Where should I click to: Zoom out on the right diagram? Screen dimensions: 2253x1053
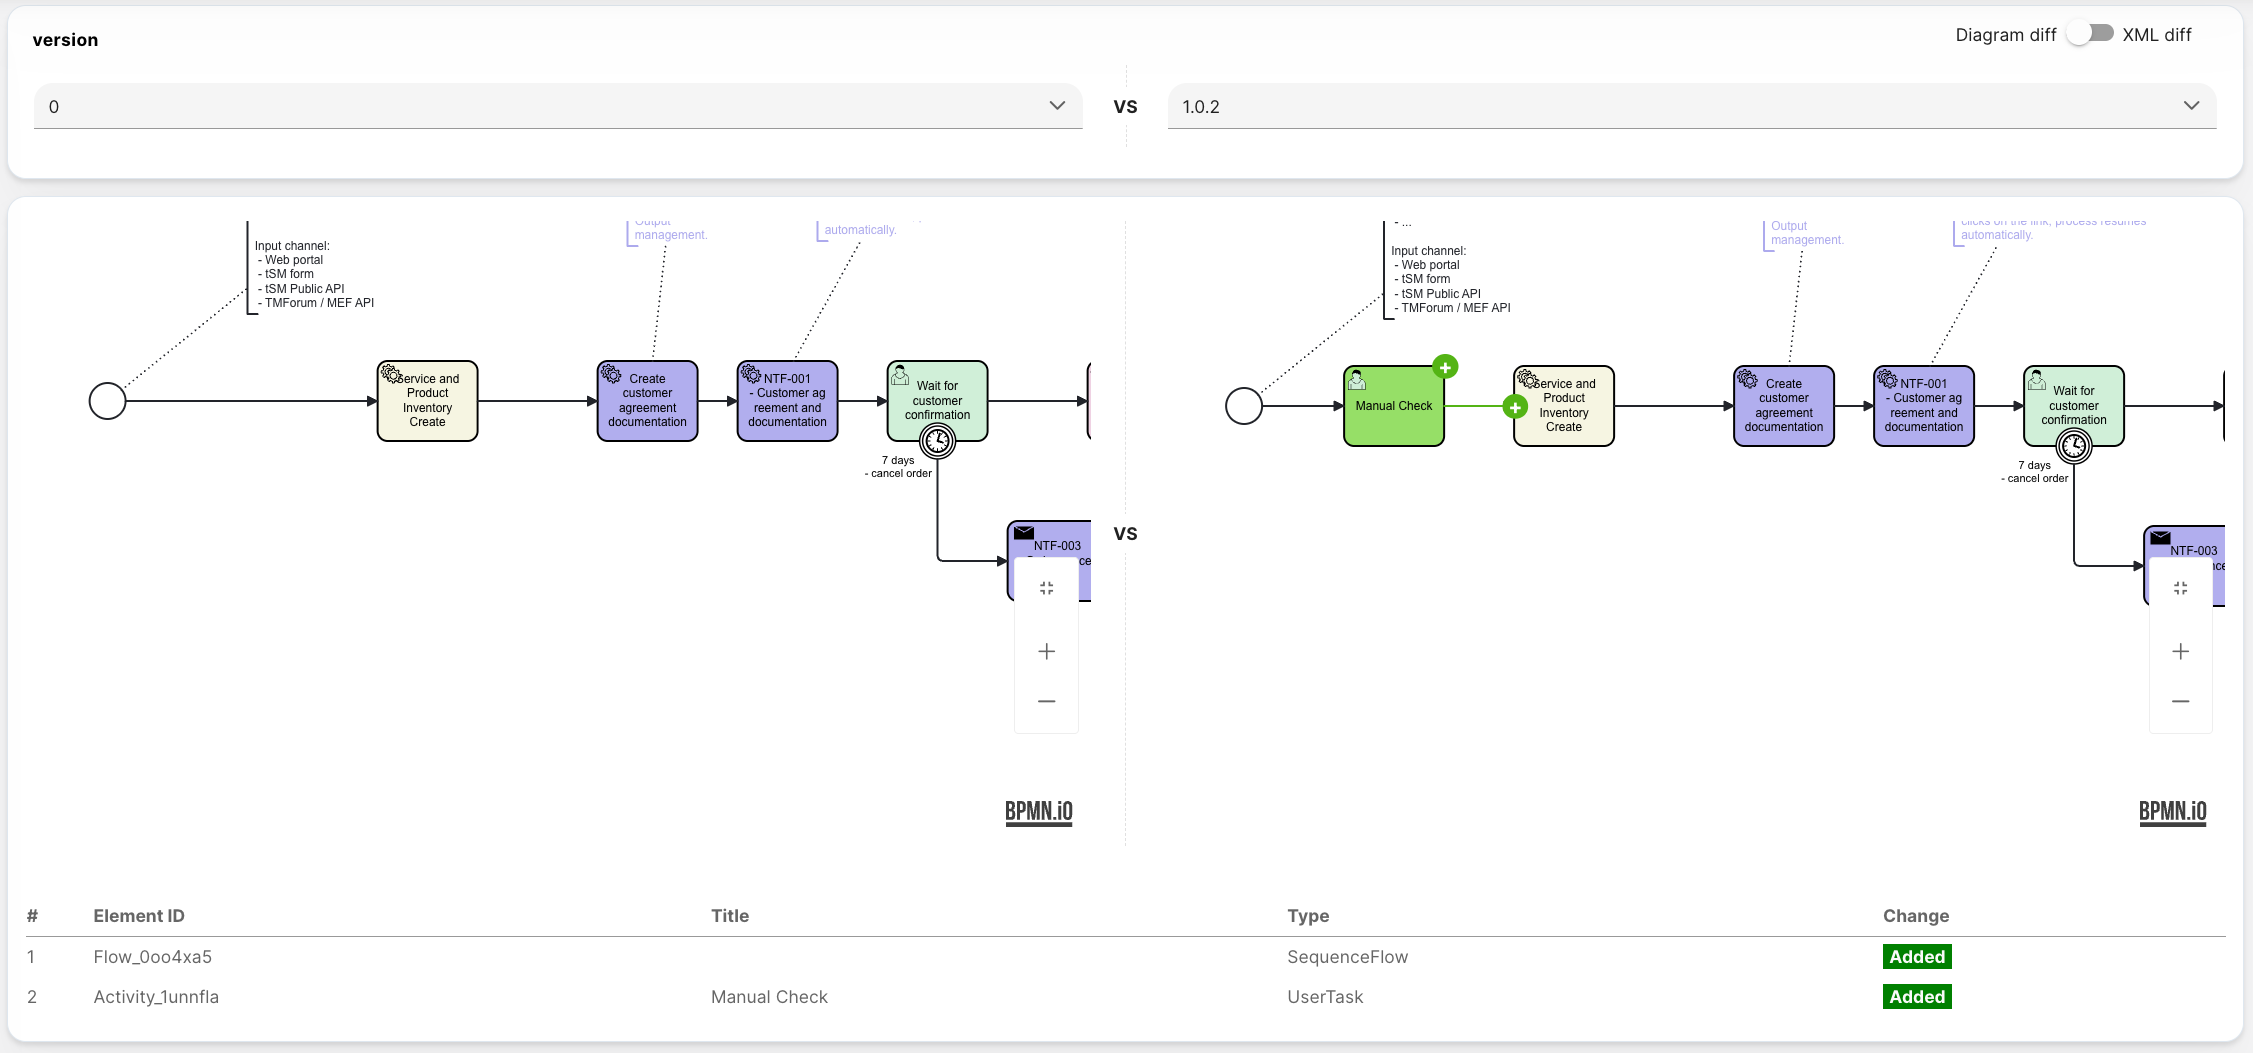(x=2180, y=702)
